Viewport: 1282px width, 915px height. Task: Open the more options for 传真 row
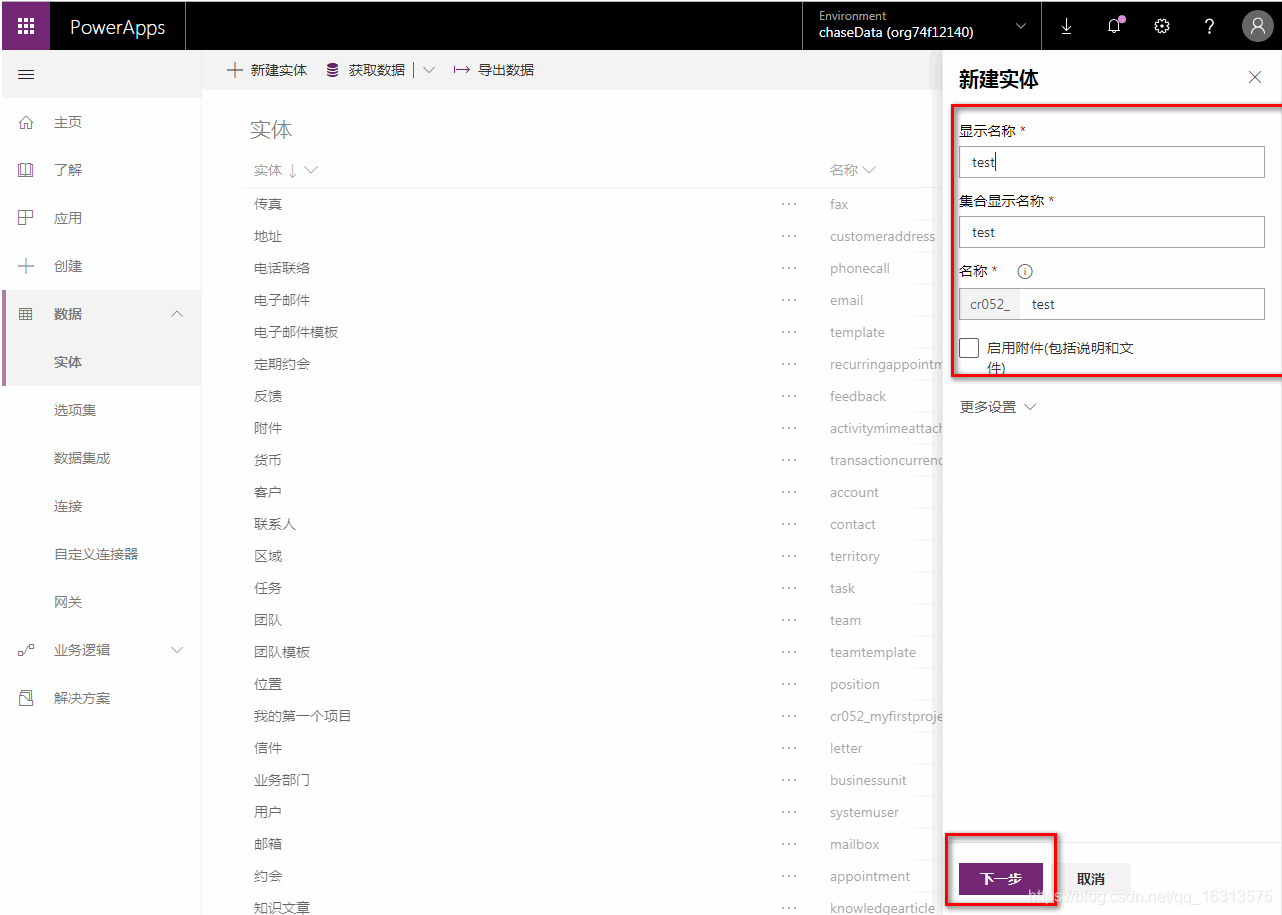click(789, 204)
